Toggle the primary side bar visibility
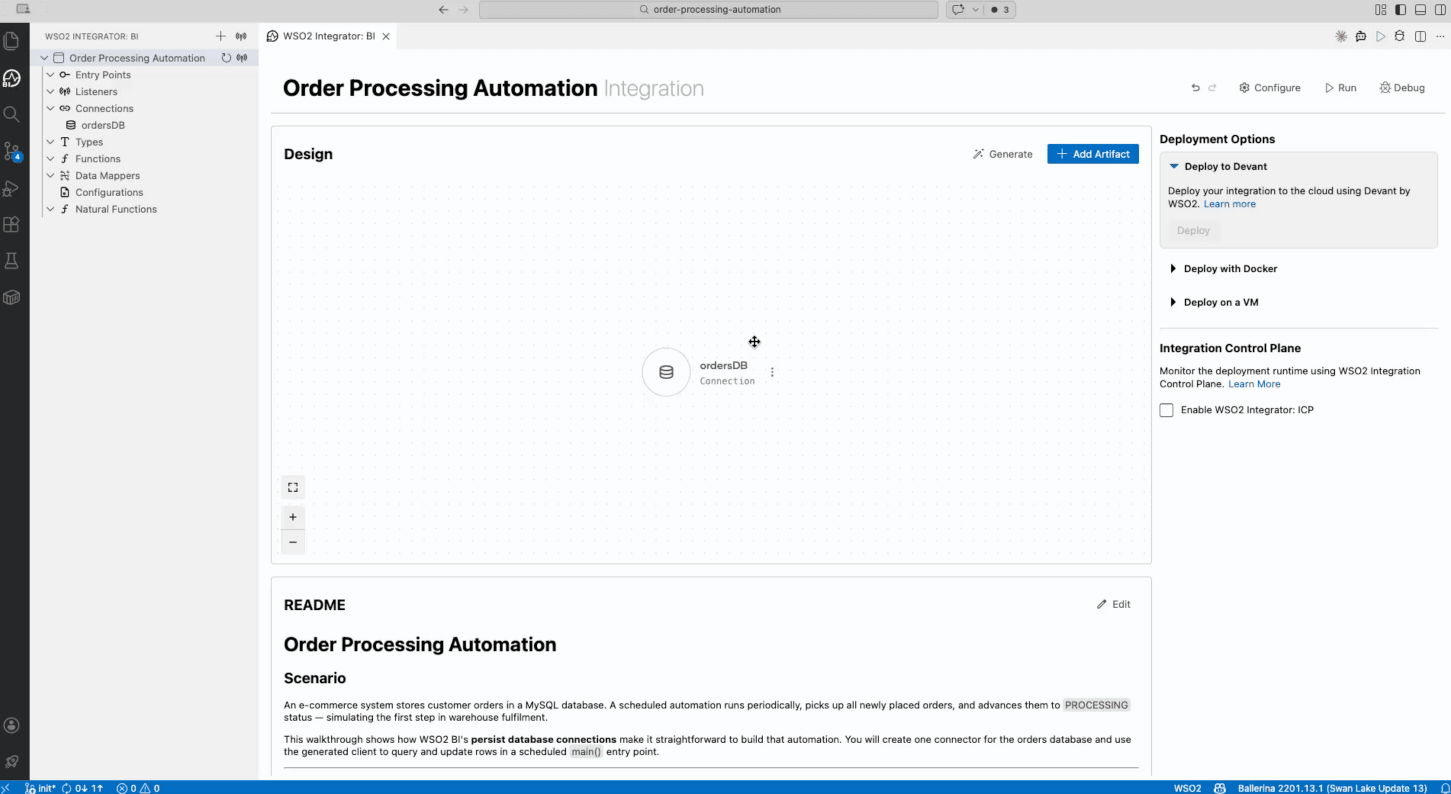Screen dimensions: 1451x794 pos(1400,10)
